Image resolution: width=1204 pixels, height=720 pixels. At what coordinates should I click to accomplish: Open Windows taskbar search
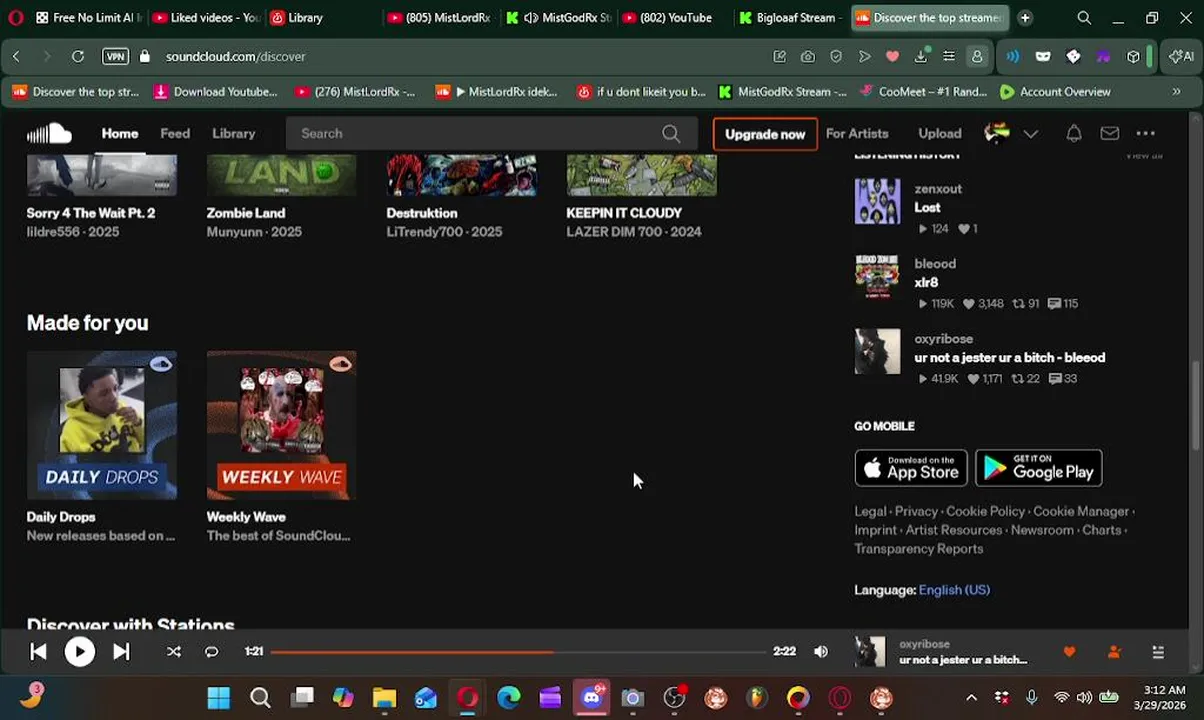(x=260, y=698)
